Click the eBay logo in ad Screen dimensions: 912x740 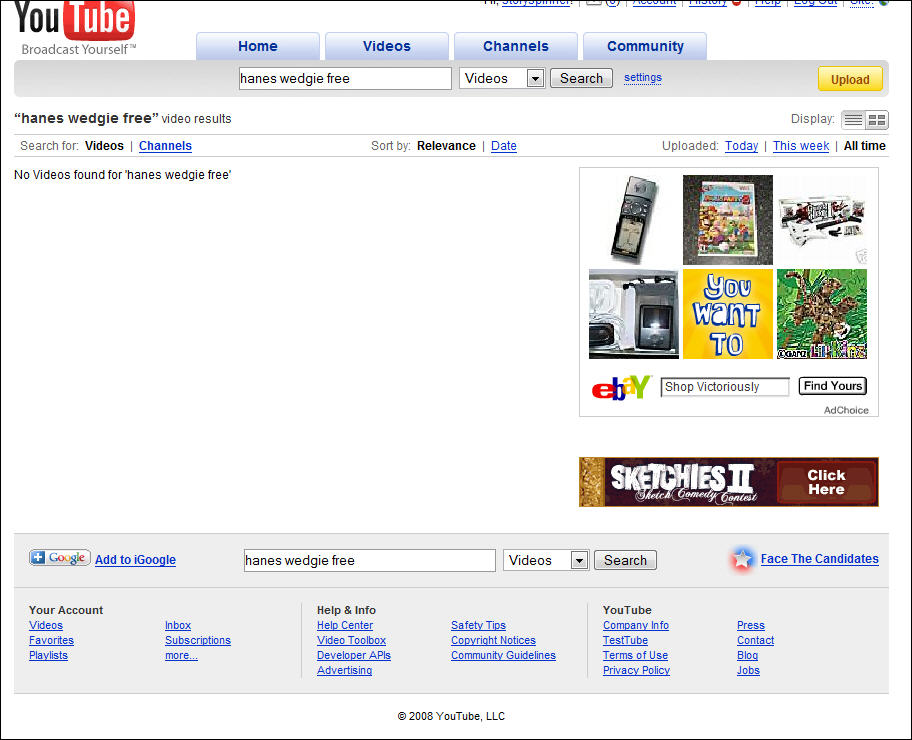(621, 387)
